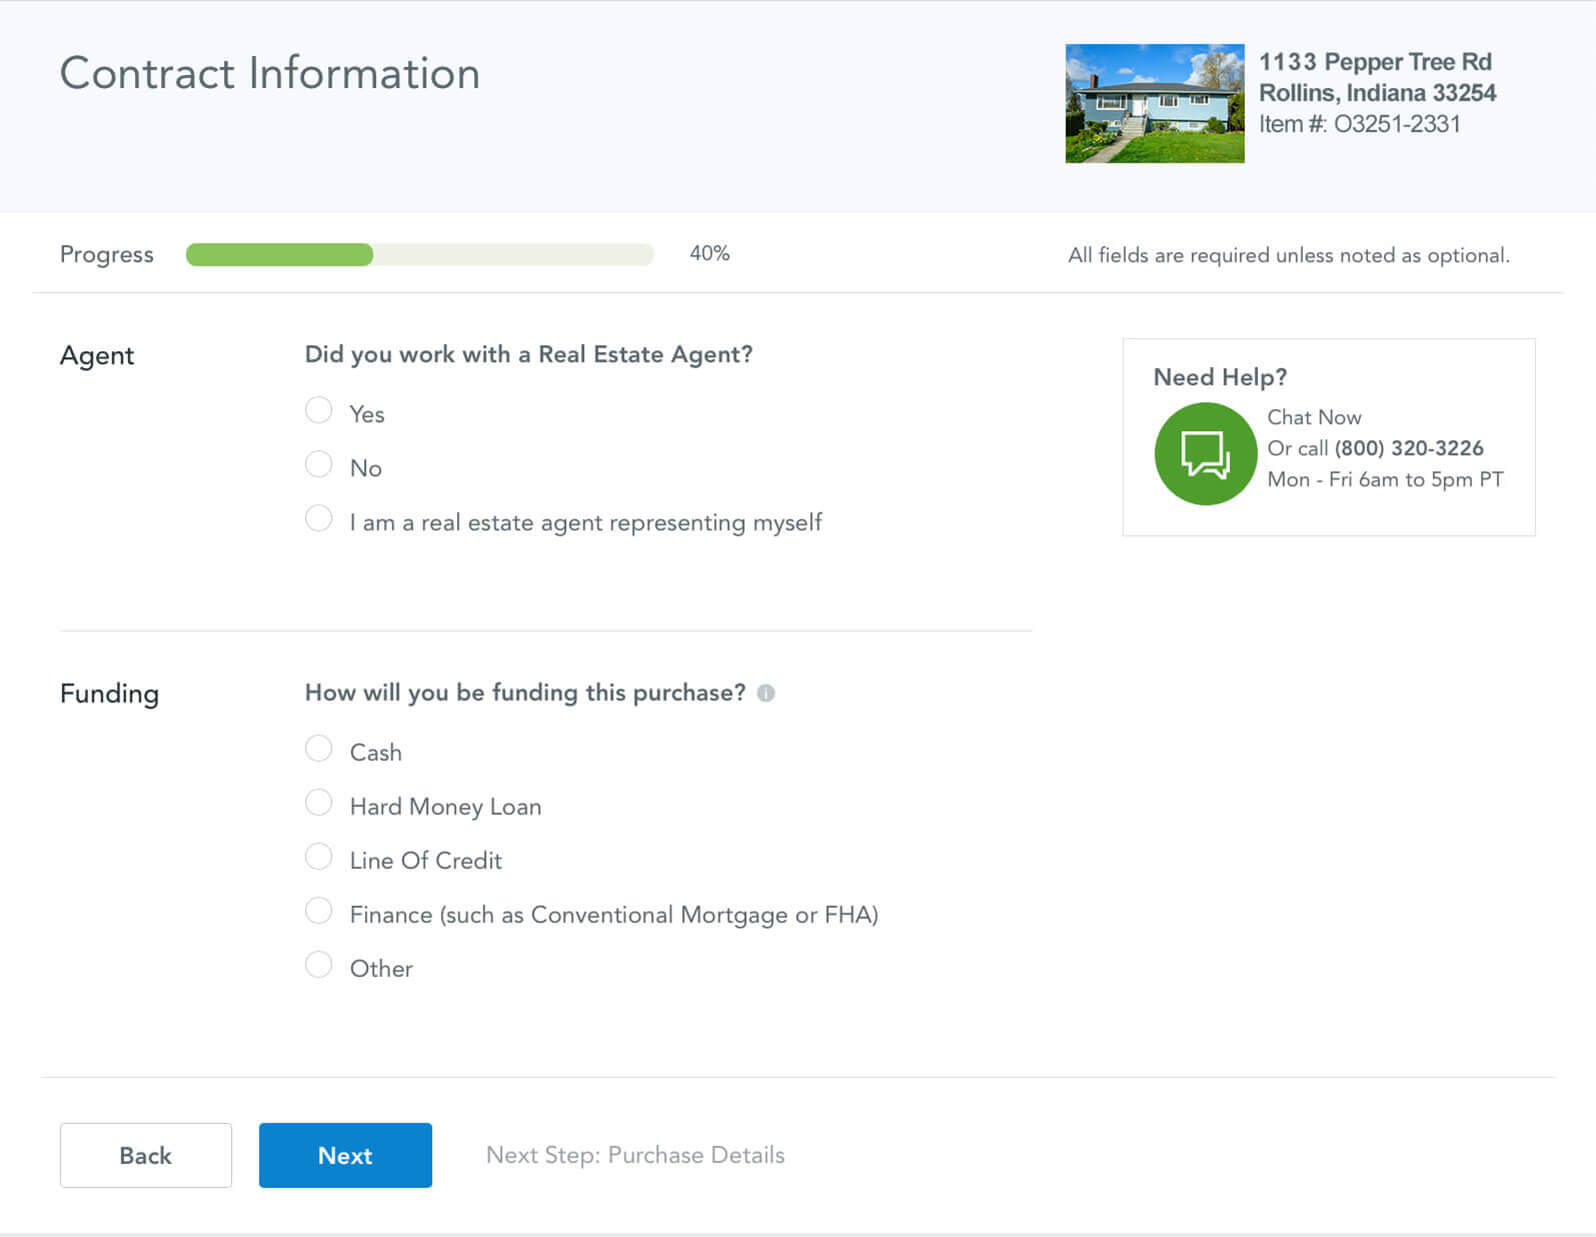
Task: Click the 1133 Pepper Tree Rd address
Action: (1374, 62)
